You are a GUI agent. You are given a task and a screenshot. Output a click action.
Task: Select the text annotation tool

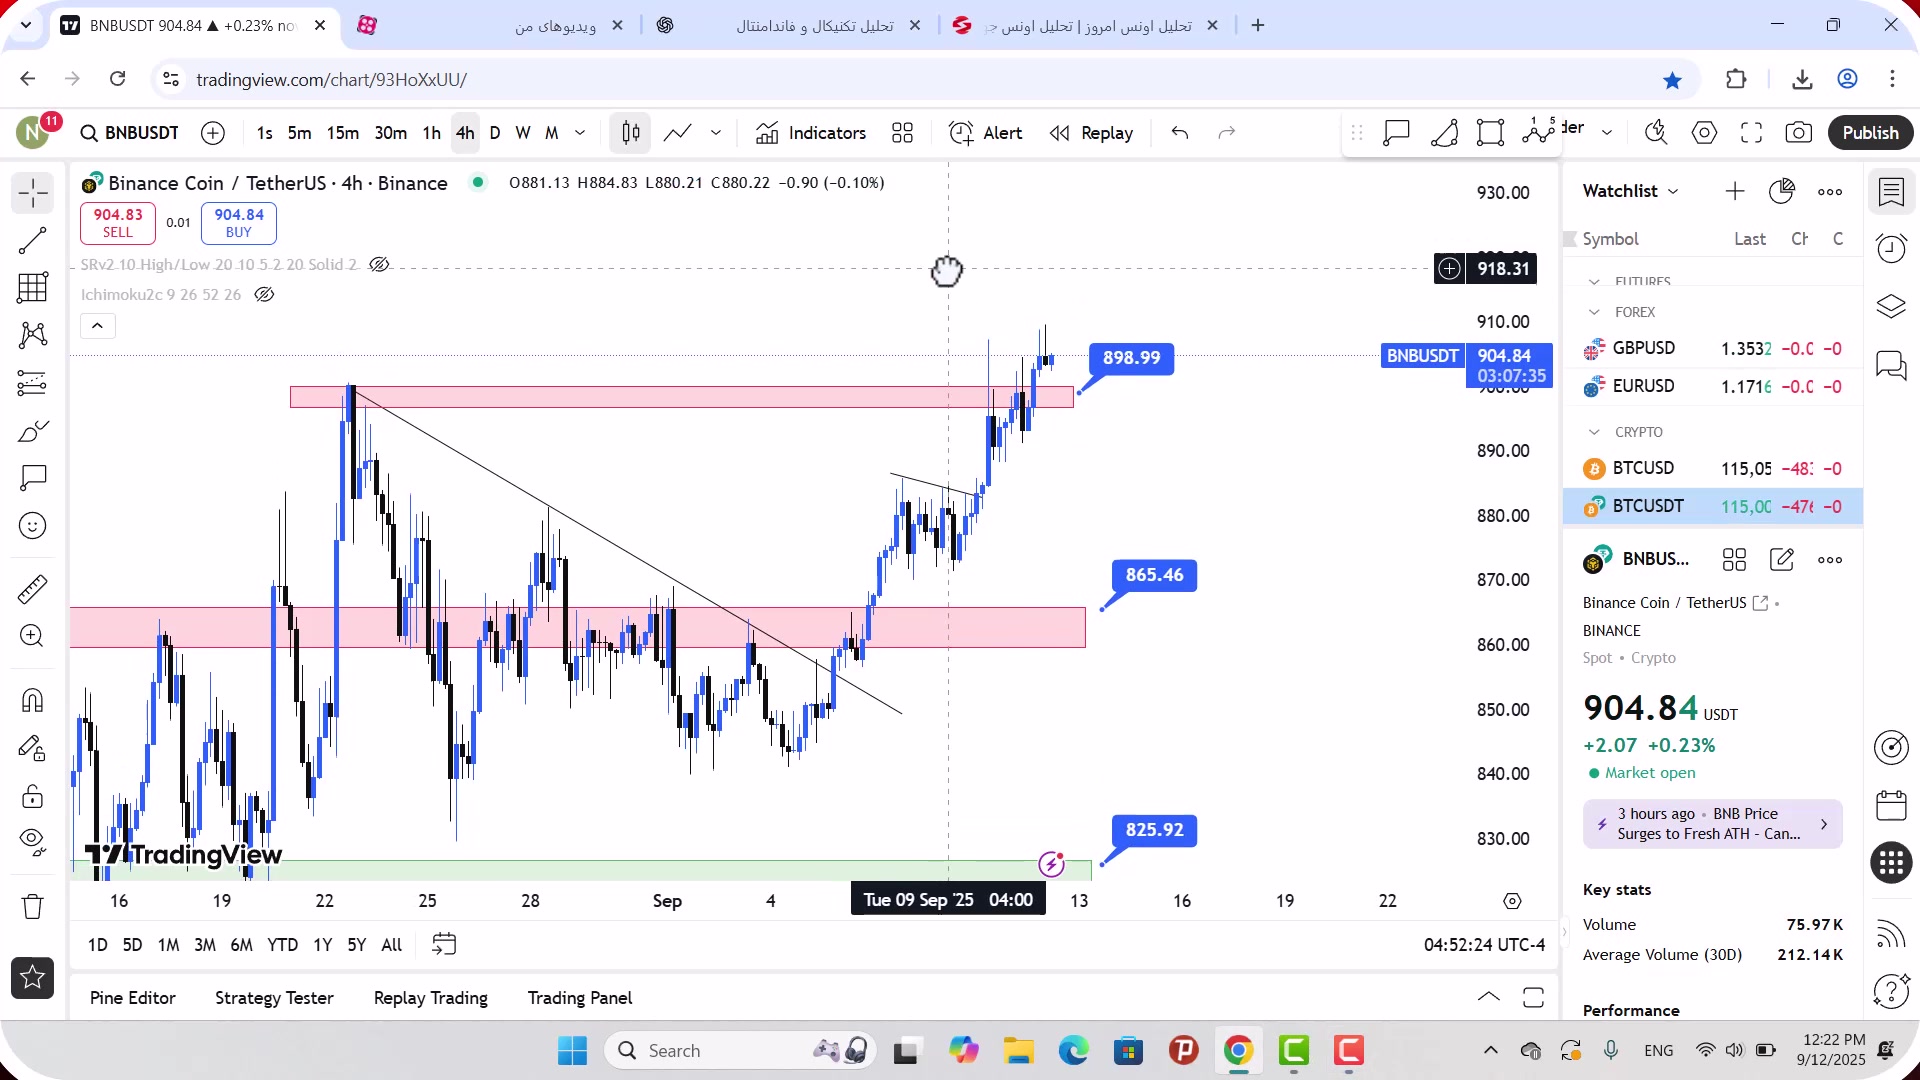click(x=32, y=478)
